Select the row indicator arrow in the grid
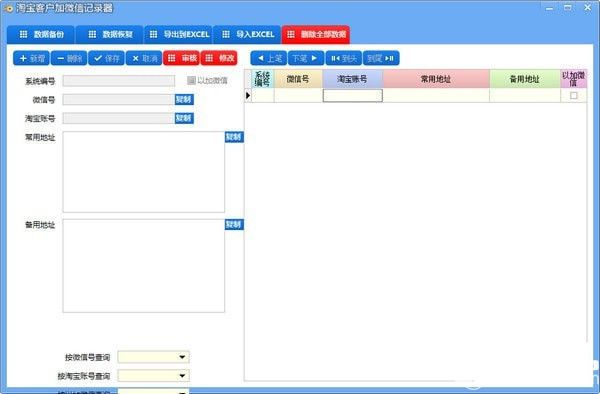This screenshot has width=600, height=394. point(248,95)
